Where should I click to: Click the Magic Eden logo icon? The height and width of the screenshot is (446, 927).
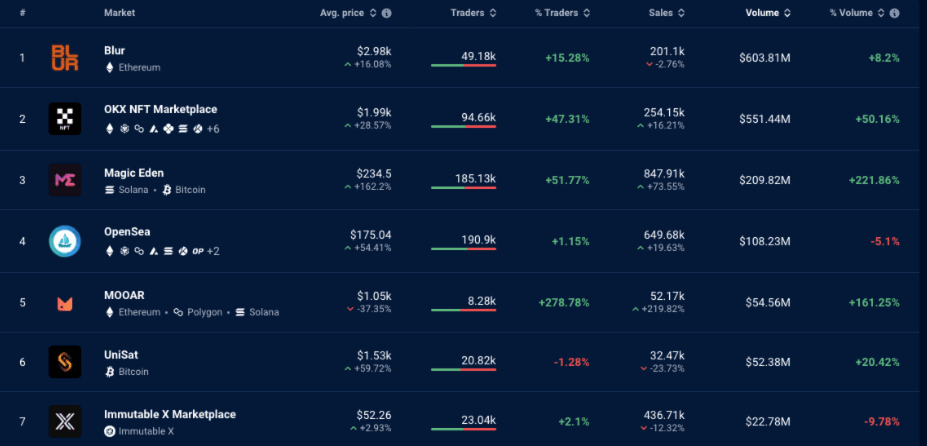coord(65,180)
